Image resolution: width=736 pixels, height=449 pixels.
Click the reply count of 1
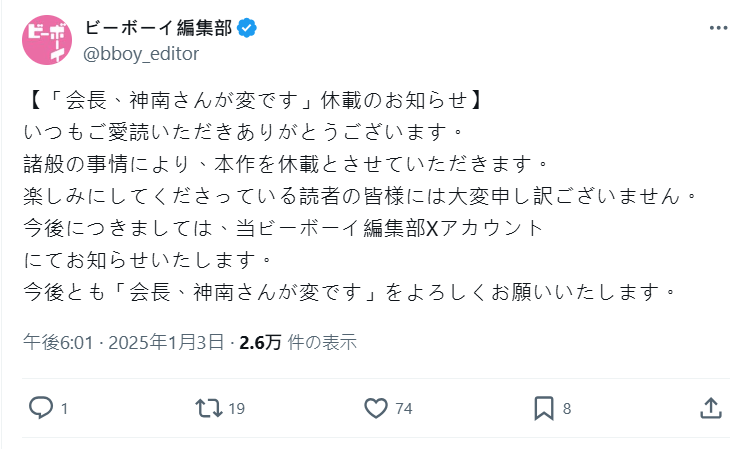tap(64, 408)
